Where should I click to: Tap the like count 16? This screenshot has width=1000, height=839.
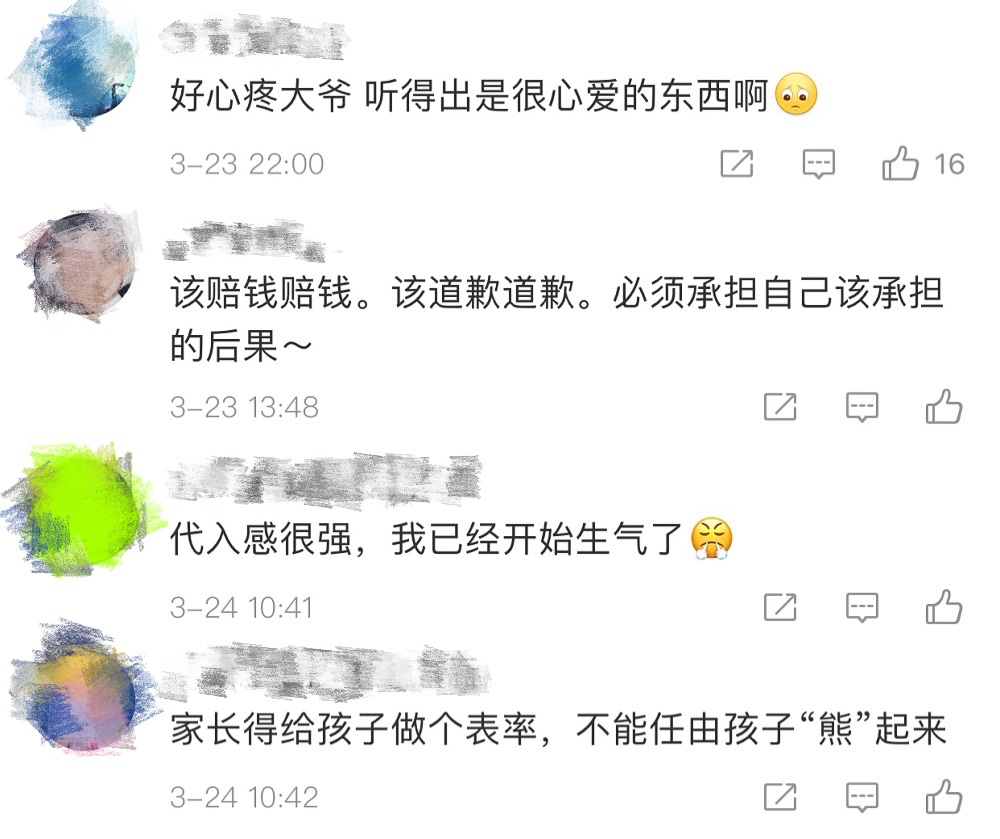coord(950,164)
